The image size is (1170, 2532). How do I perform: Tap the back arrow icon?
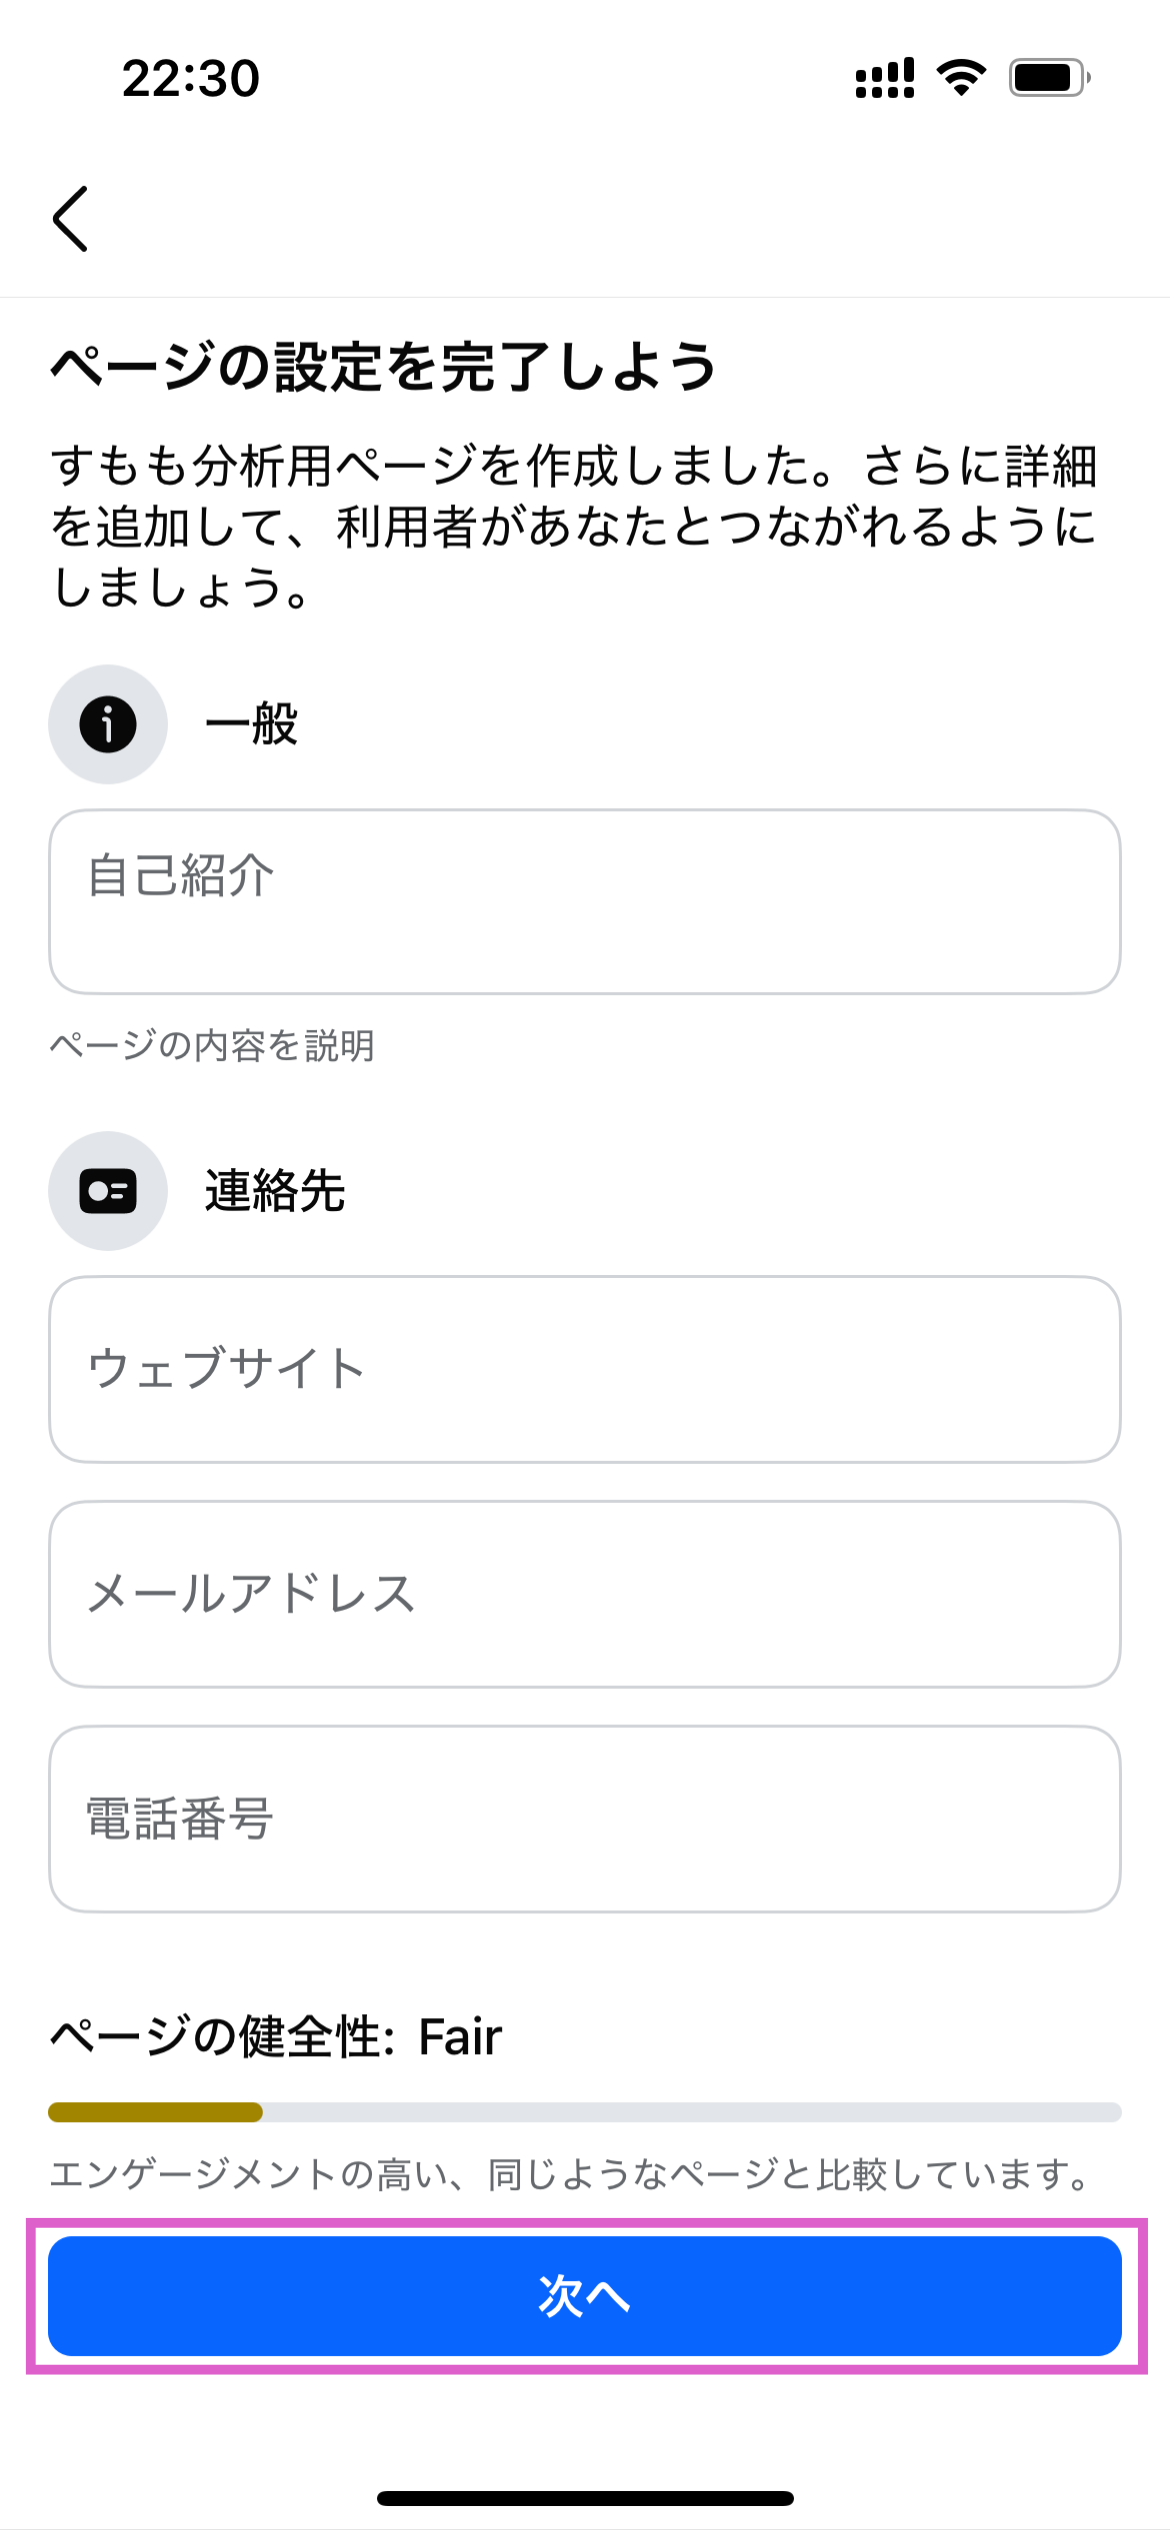[71, 218]
